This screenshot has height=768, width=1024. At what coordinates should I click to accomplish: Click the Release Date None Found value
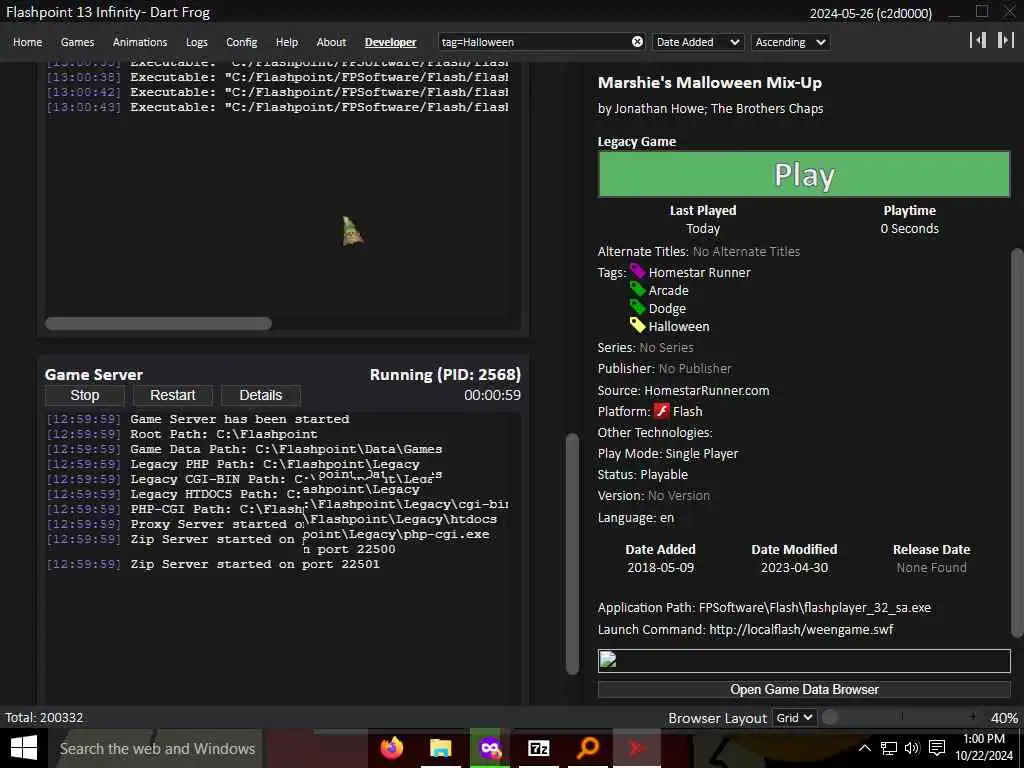point(931,568)
